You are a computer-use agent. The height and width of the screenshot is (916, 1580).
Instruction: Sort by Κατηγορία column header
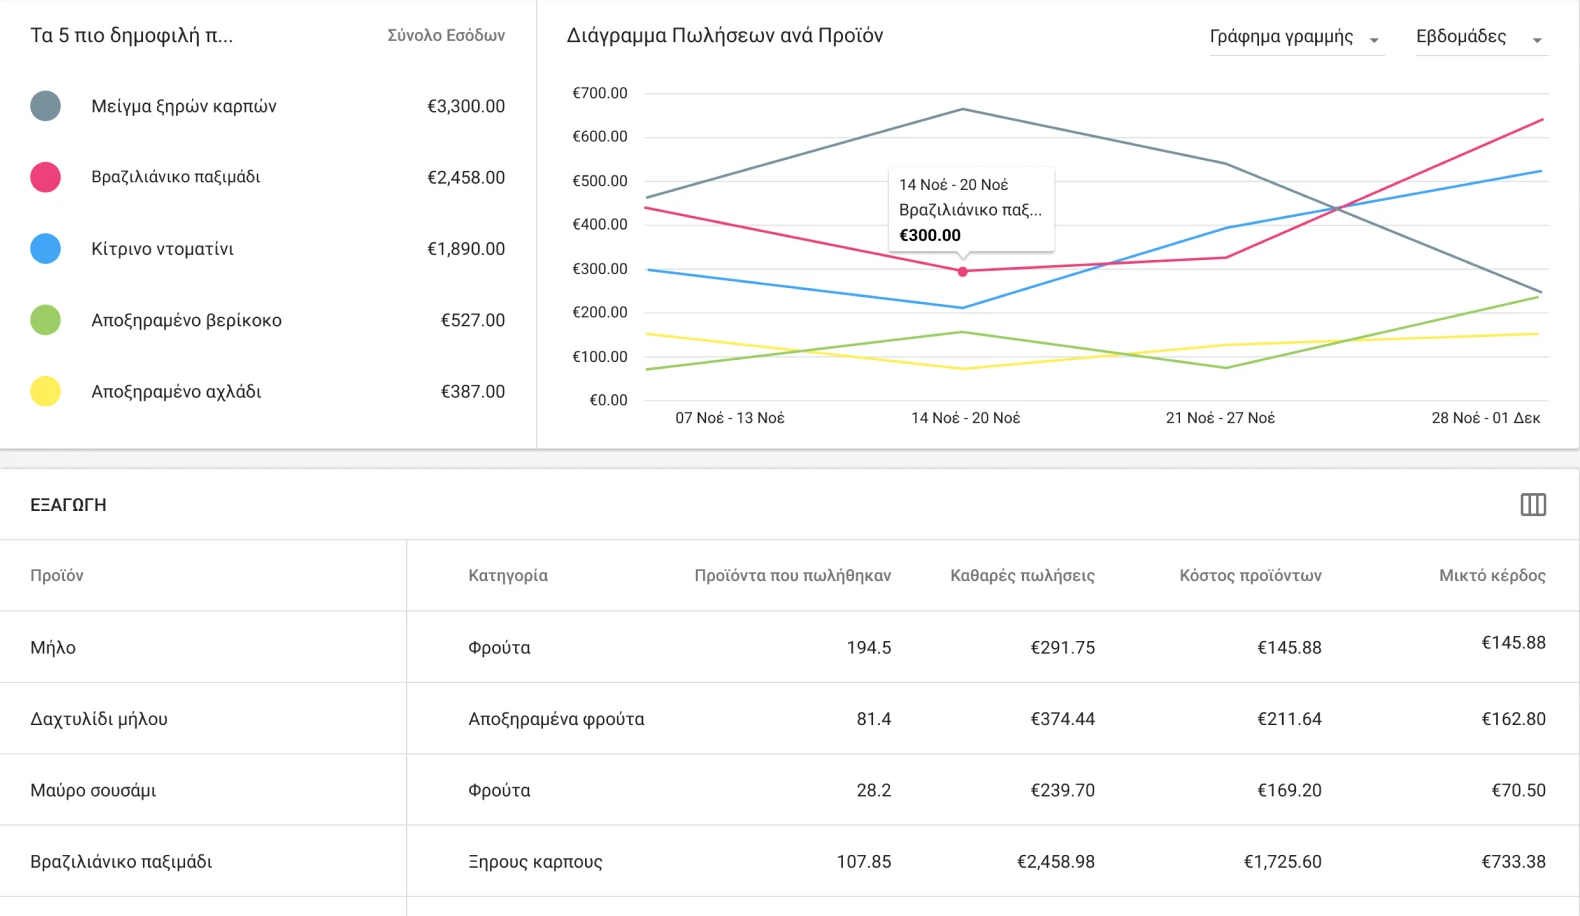[x=508, y=576]
